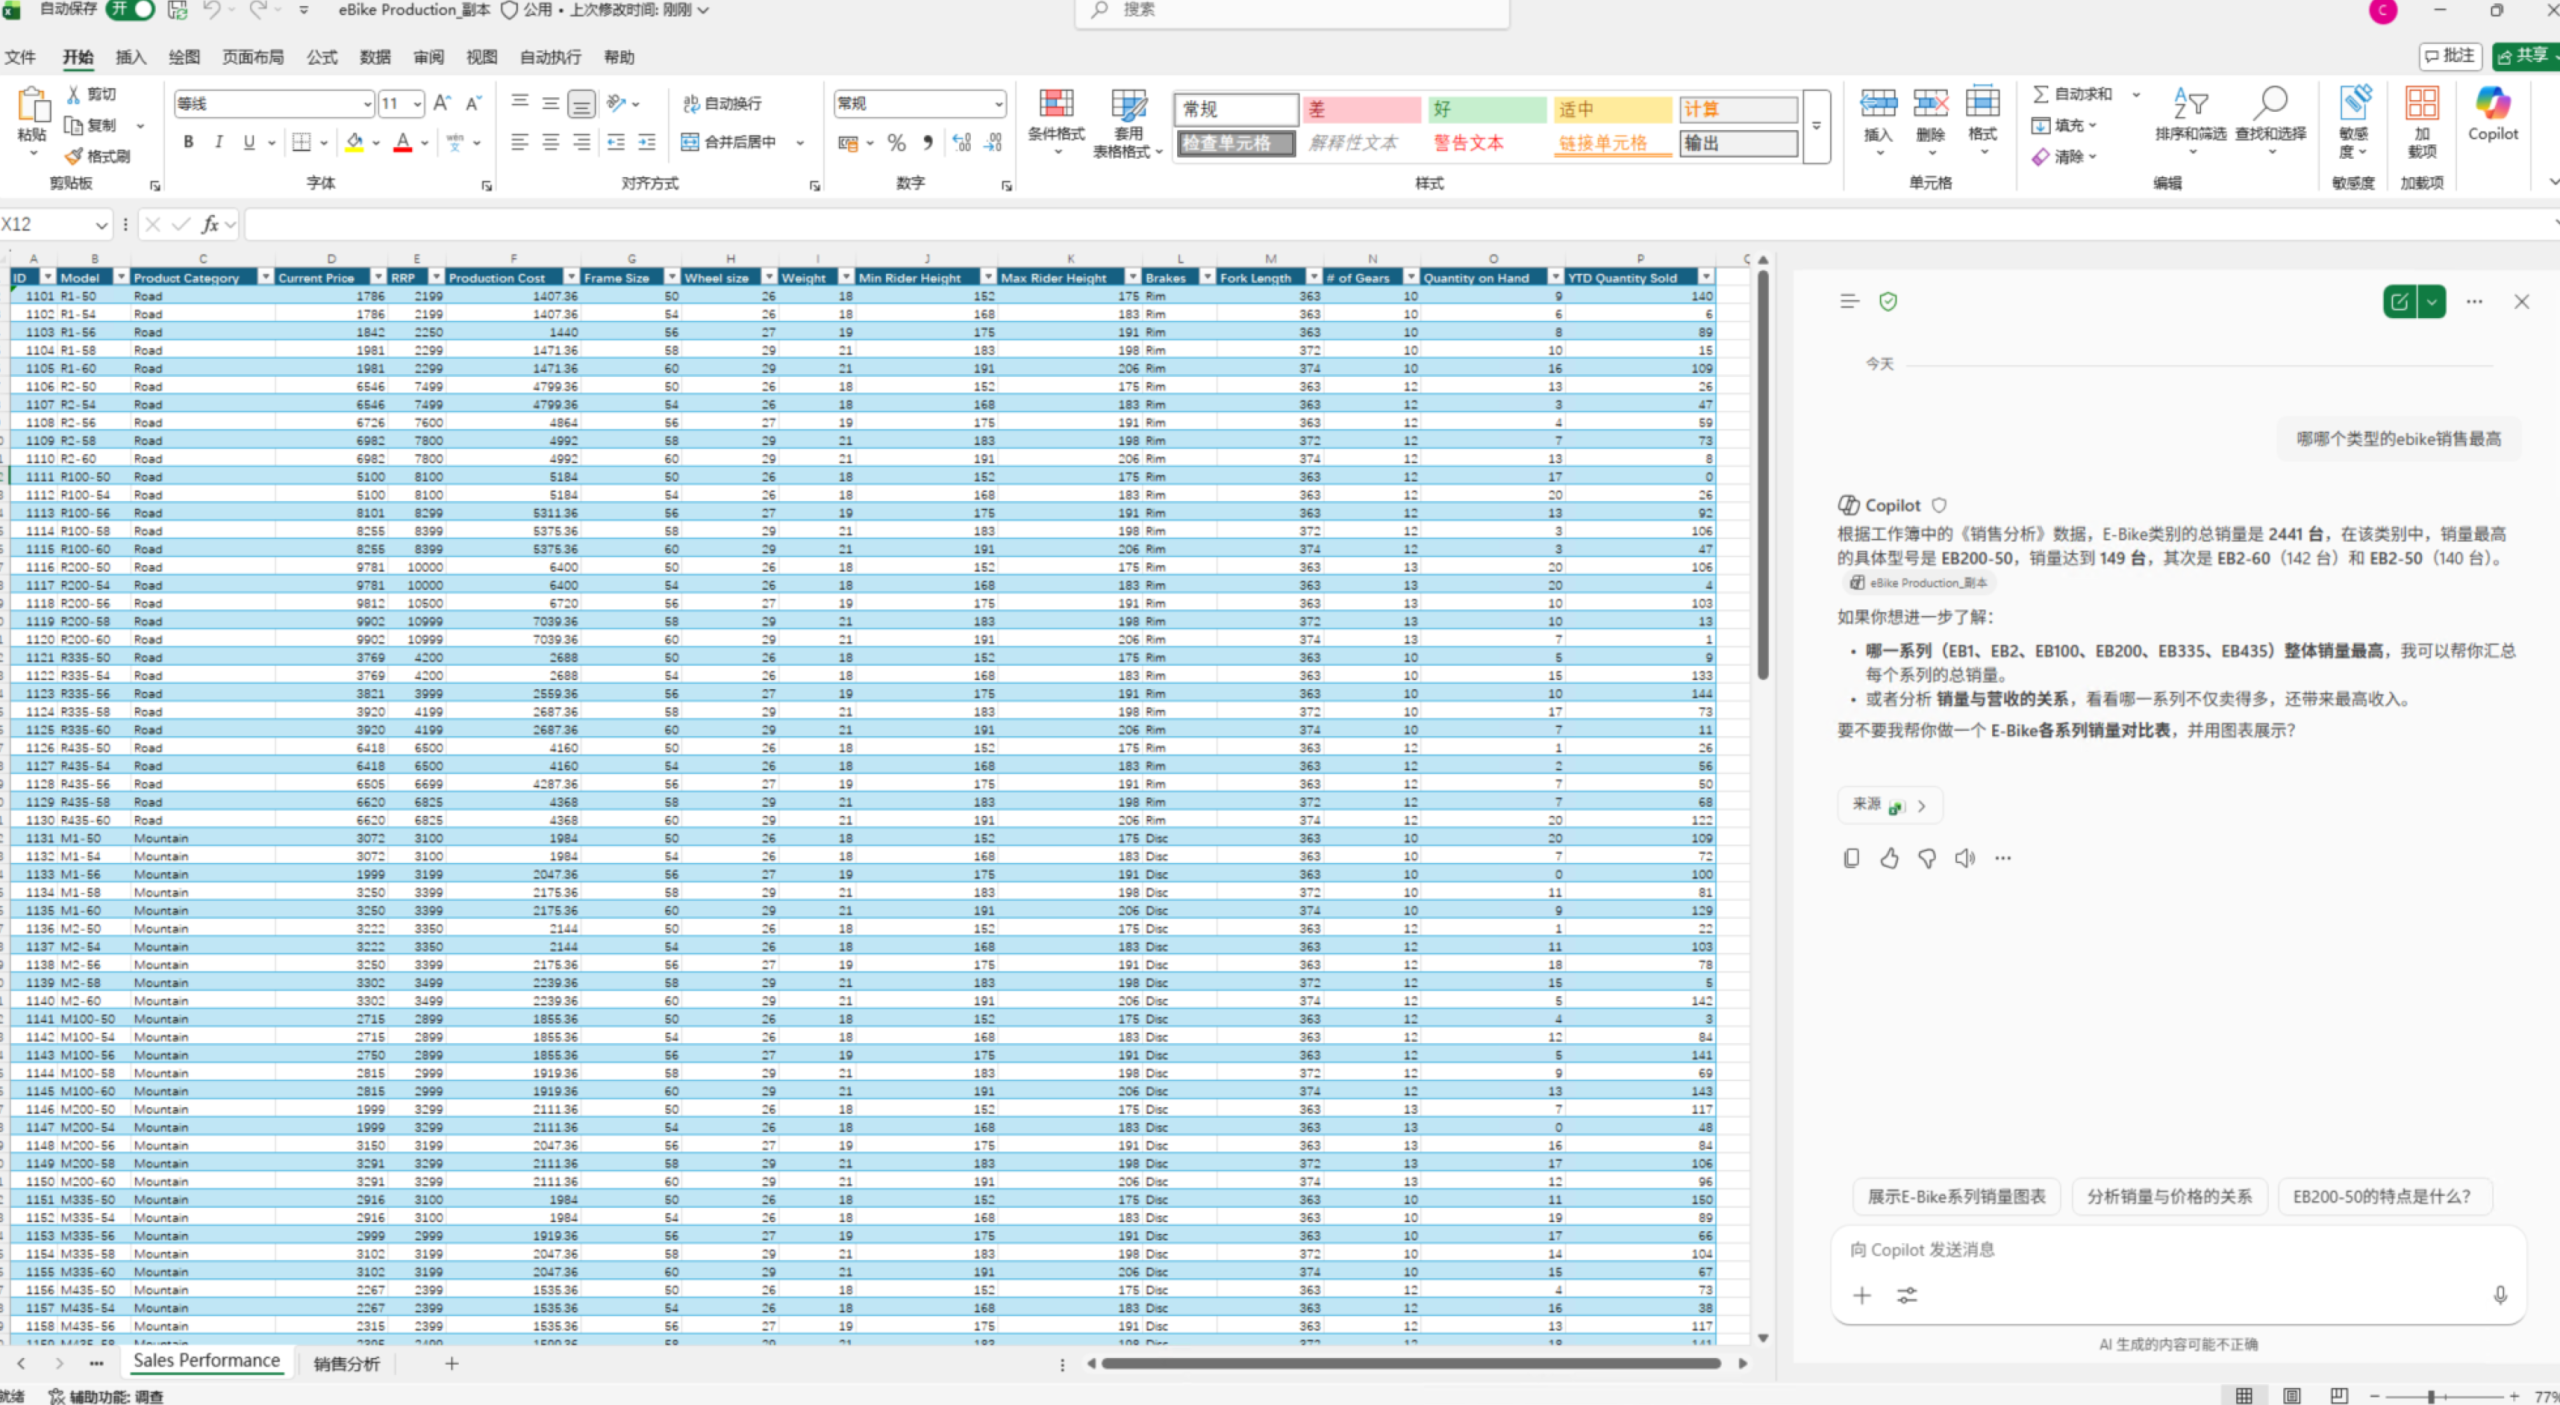The width and height of the screenshot is (2560, 1405).
Task: Click the 分析销量与价格的关系 suggestion button
Action: click(2168, 1196)
